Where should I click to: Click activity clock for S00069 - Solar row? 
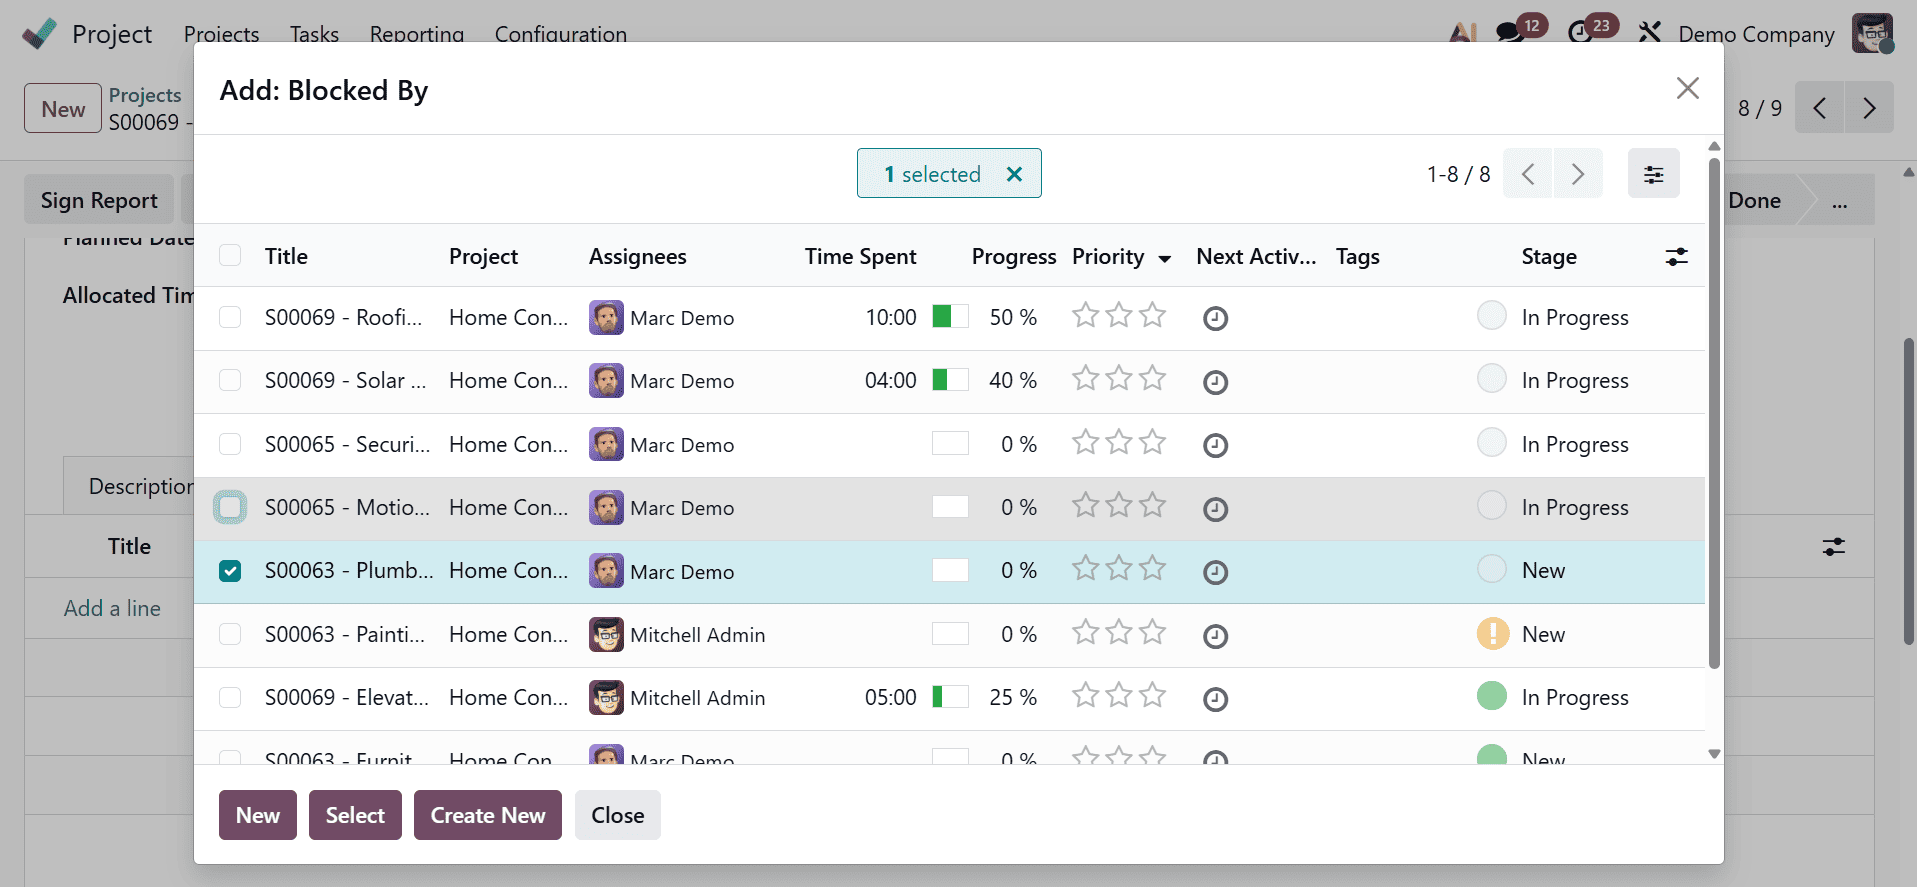(1215, 382)
